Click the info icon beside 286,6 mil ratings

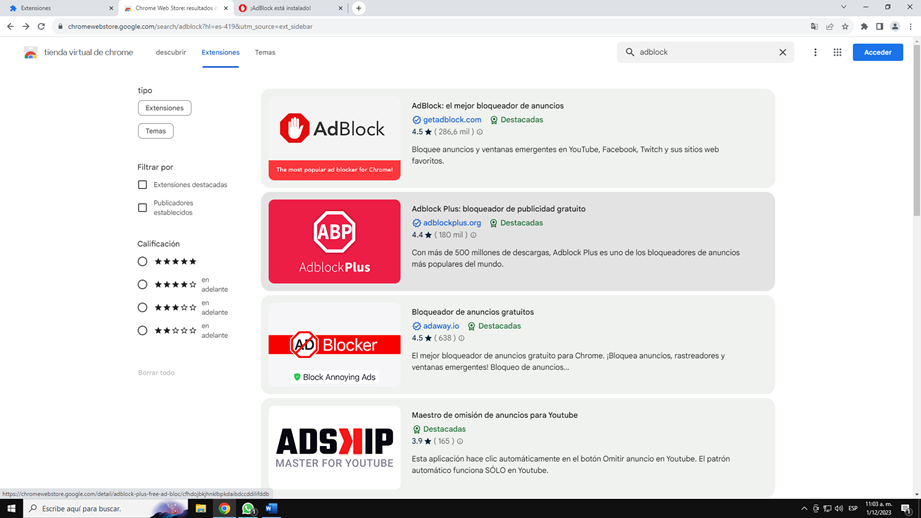[x=480, y=132]
